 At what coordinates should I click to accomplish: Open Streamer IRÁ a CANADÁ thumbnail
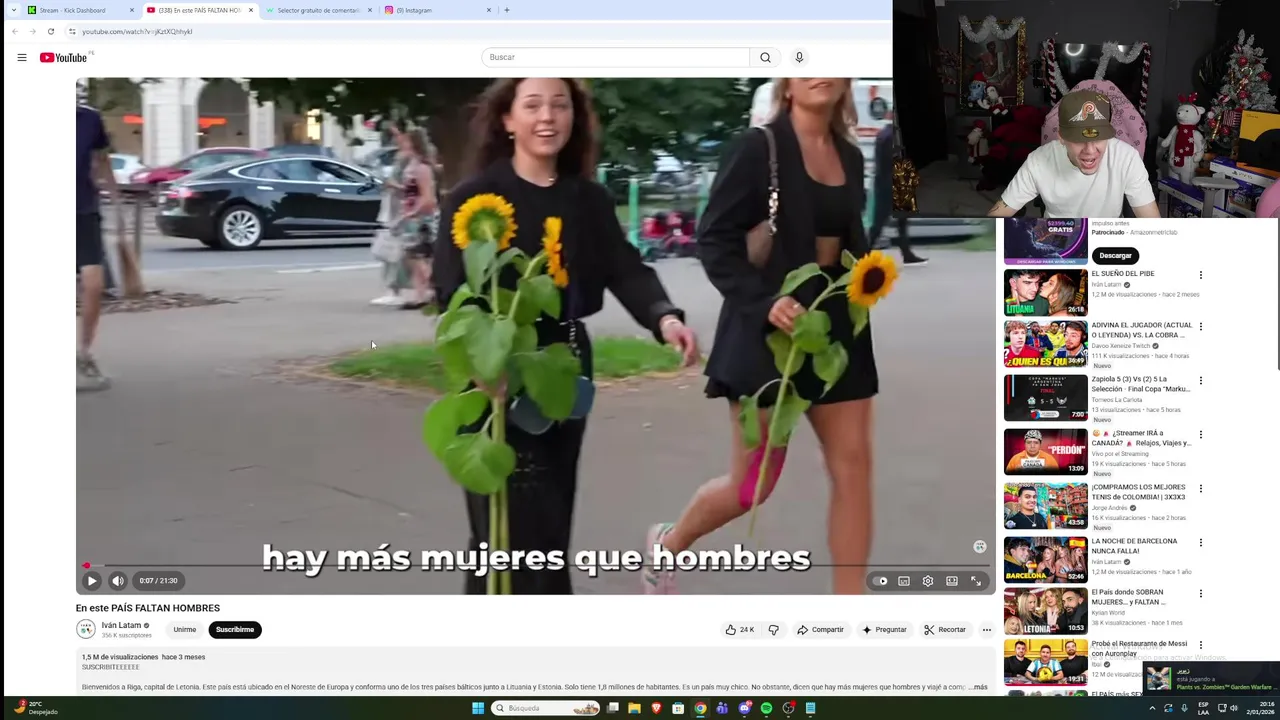[x=1045, y=452]
